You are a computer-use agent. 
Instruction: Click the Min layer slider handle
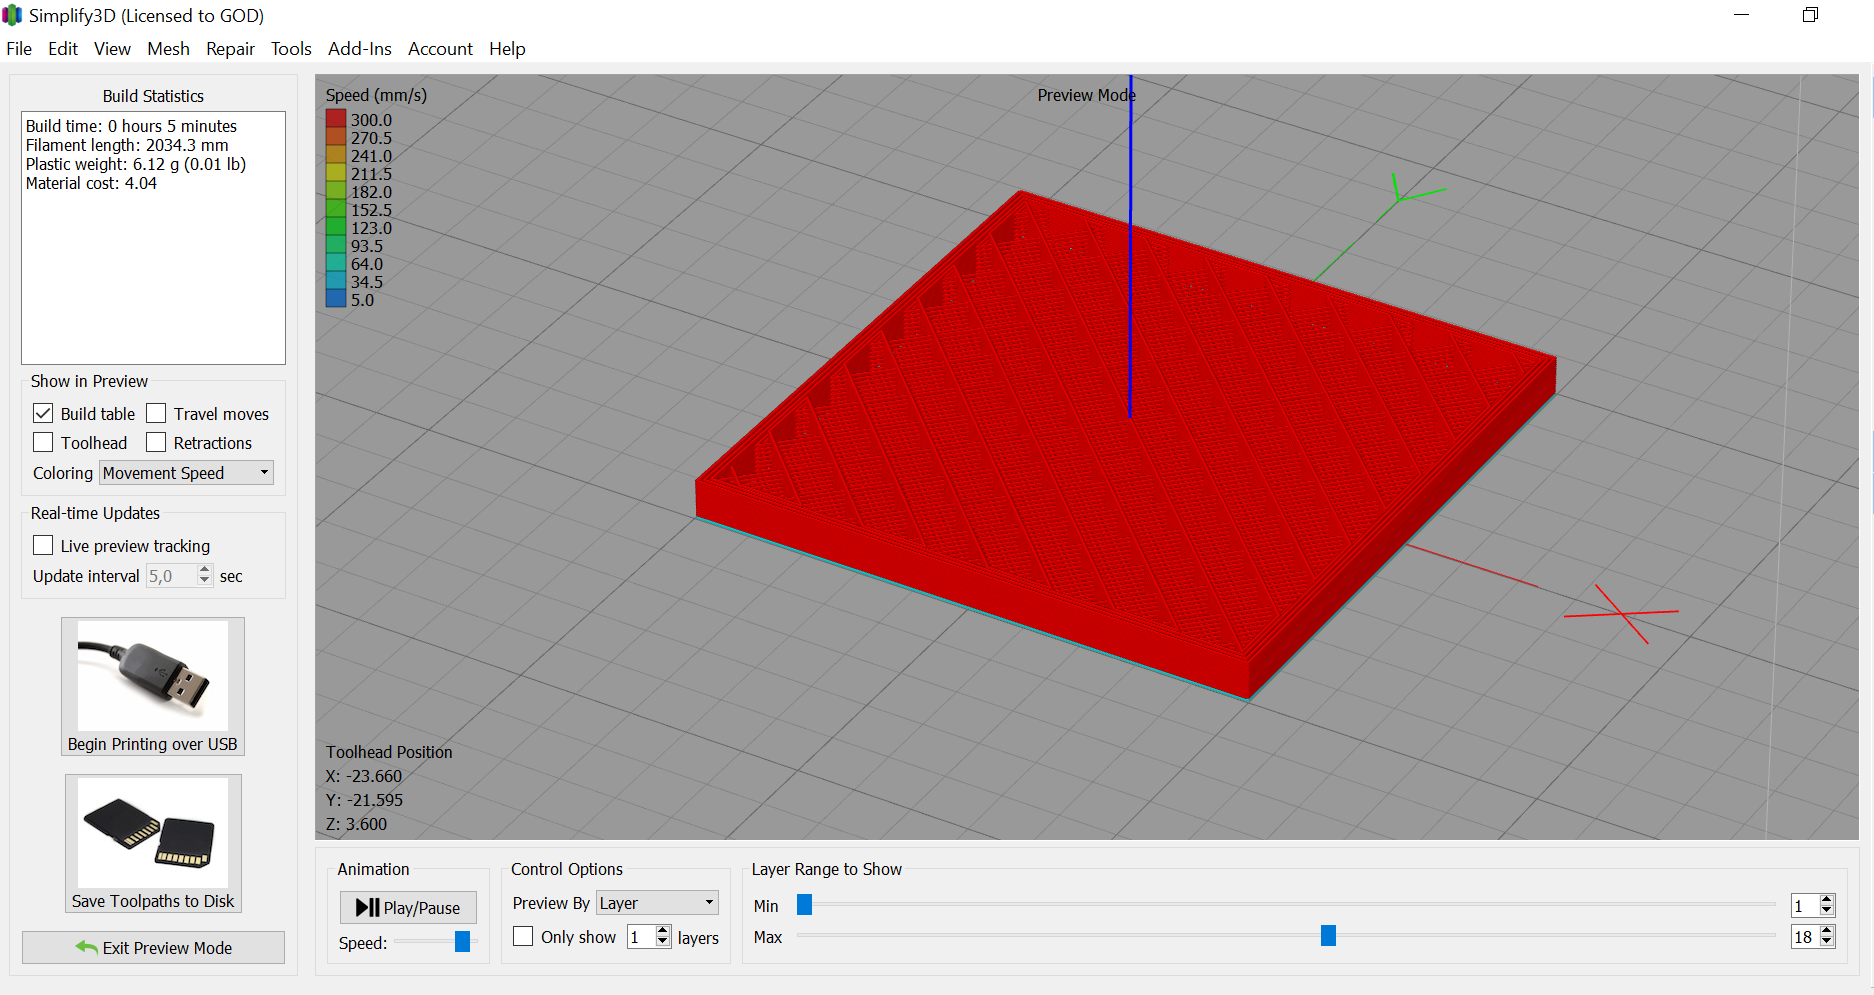804,905
